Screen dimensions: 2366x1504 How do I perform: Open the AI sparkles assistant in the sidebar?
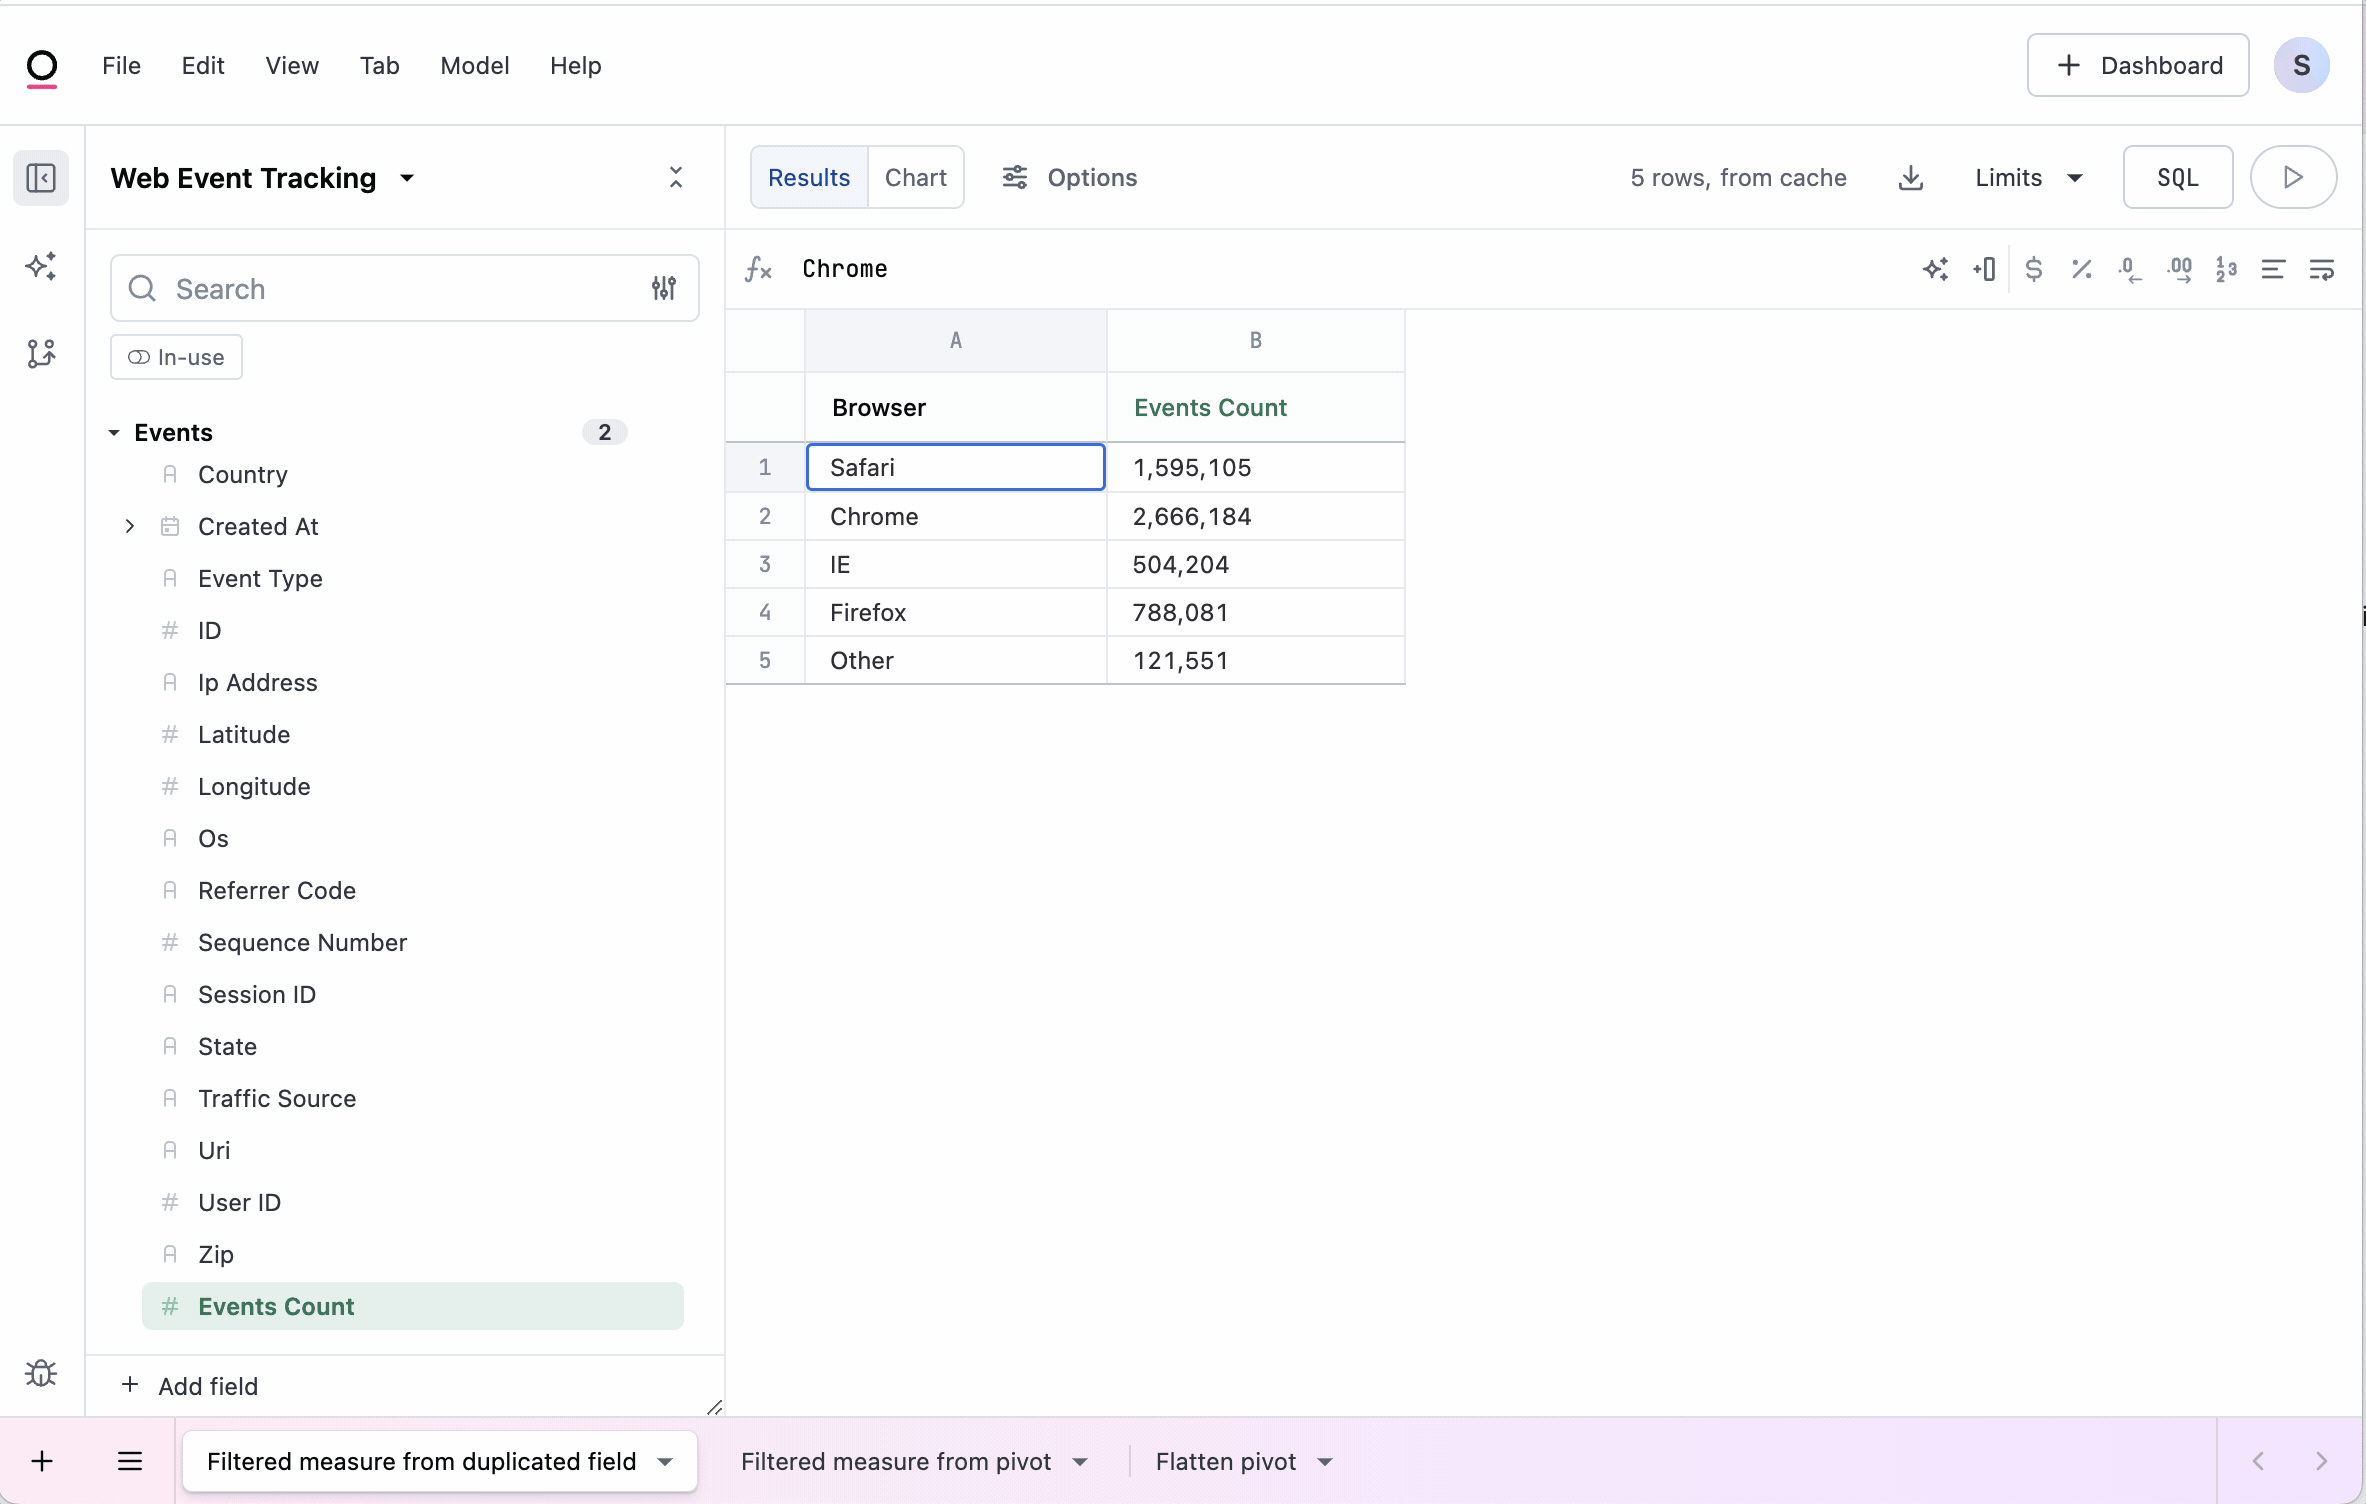pos(41,265)
